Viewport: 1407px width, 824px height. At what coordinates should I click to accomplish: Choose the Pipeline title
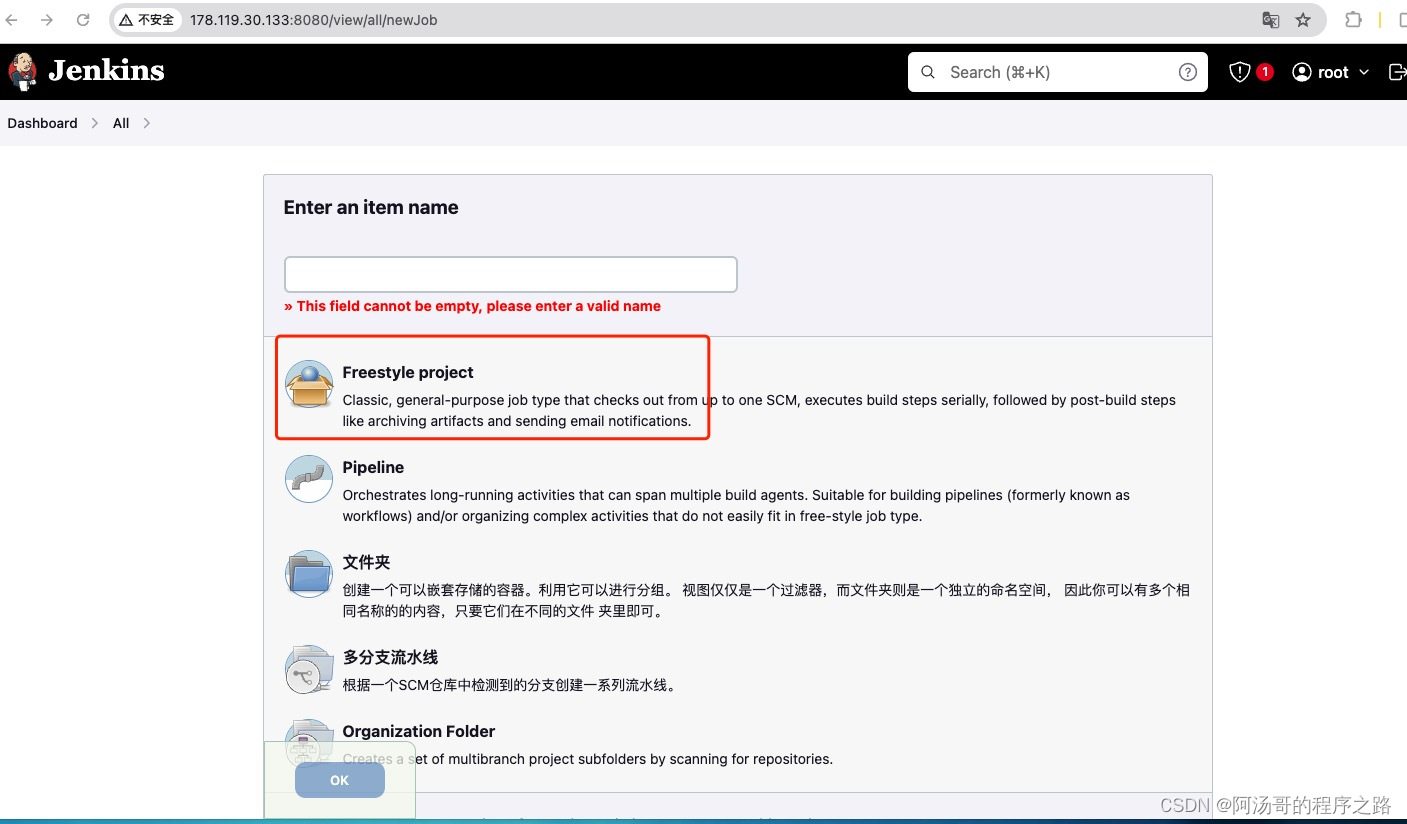point(373,467)
